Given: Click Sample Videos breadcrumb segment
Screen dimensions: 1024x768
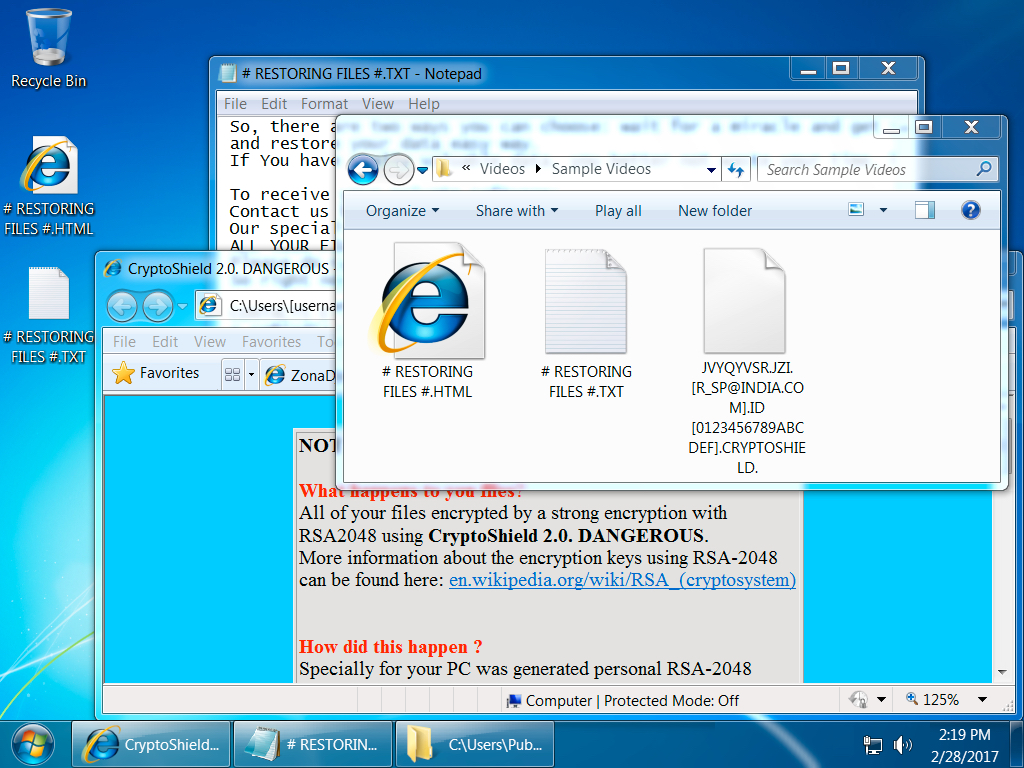Looking at the screenshot, I should pos(601,169).
